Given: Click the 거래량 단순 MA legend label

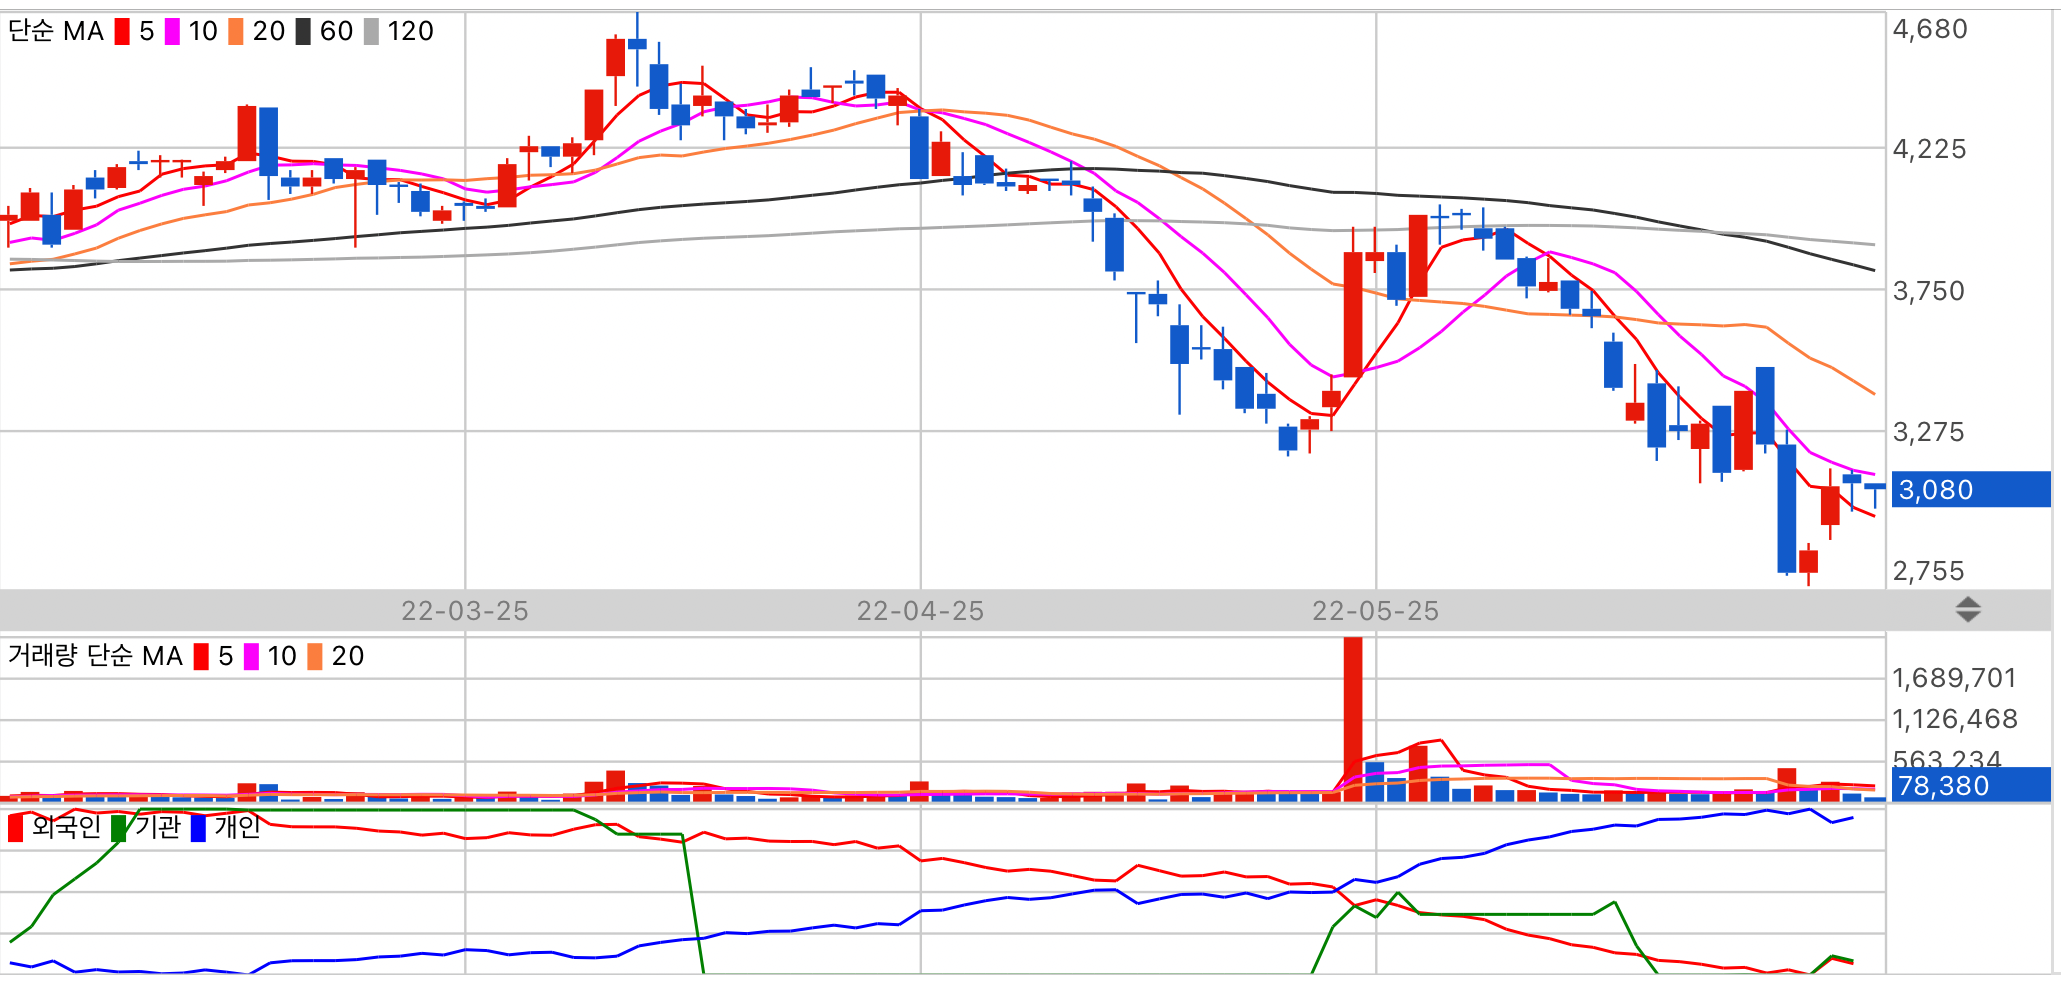Looking at the screenshot, I should click(x=95, y=656).
